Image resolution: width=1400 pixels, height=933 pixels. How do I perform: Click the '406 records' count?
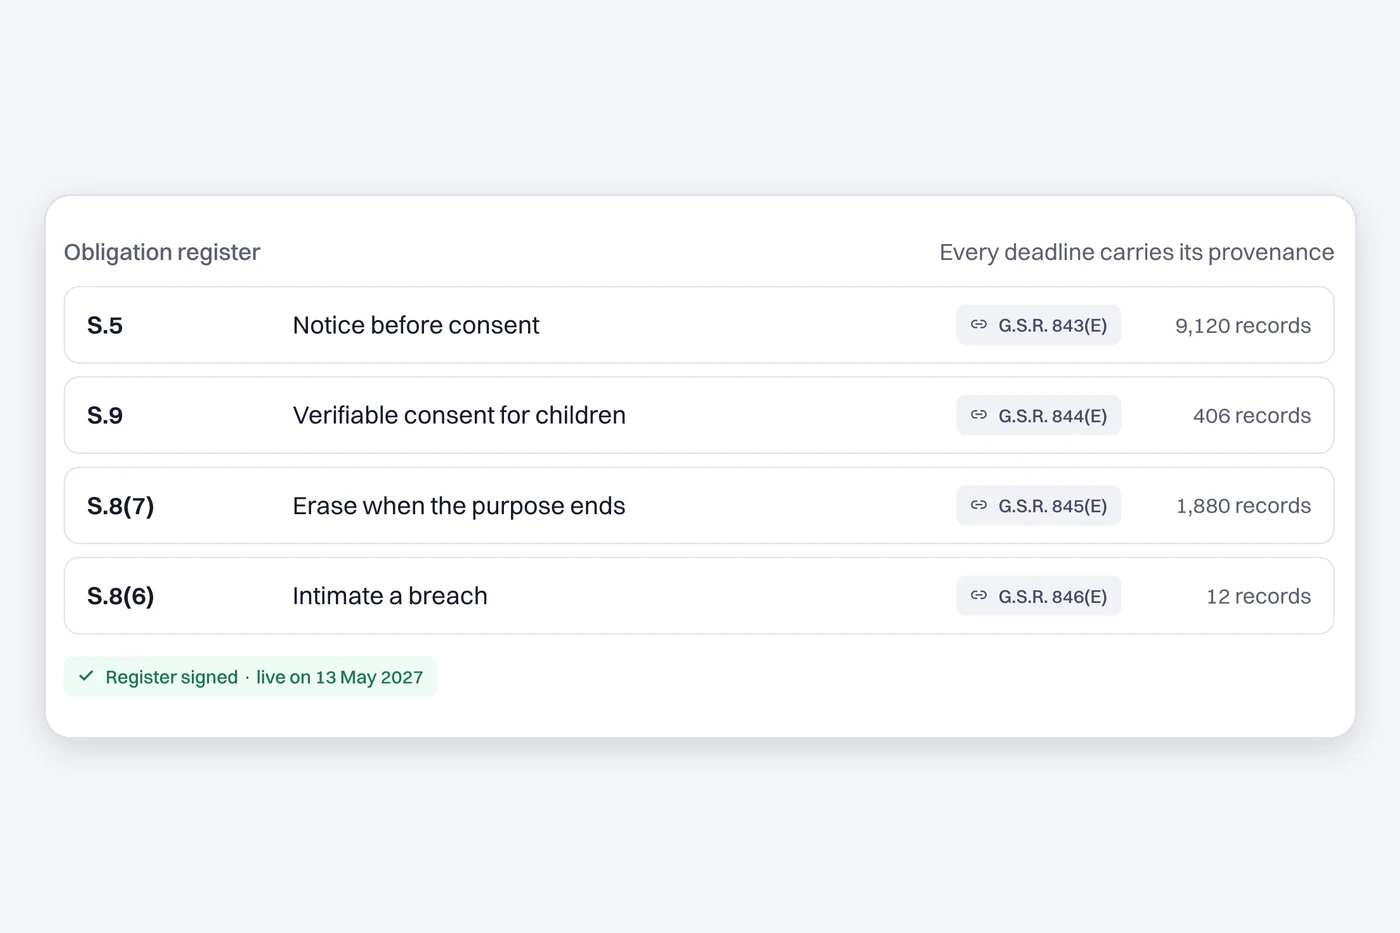click(1252, 416)
